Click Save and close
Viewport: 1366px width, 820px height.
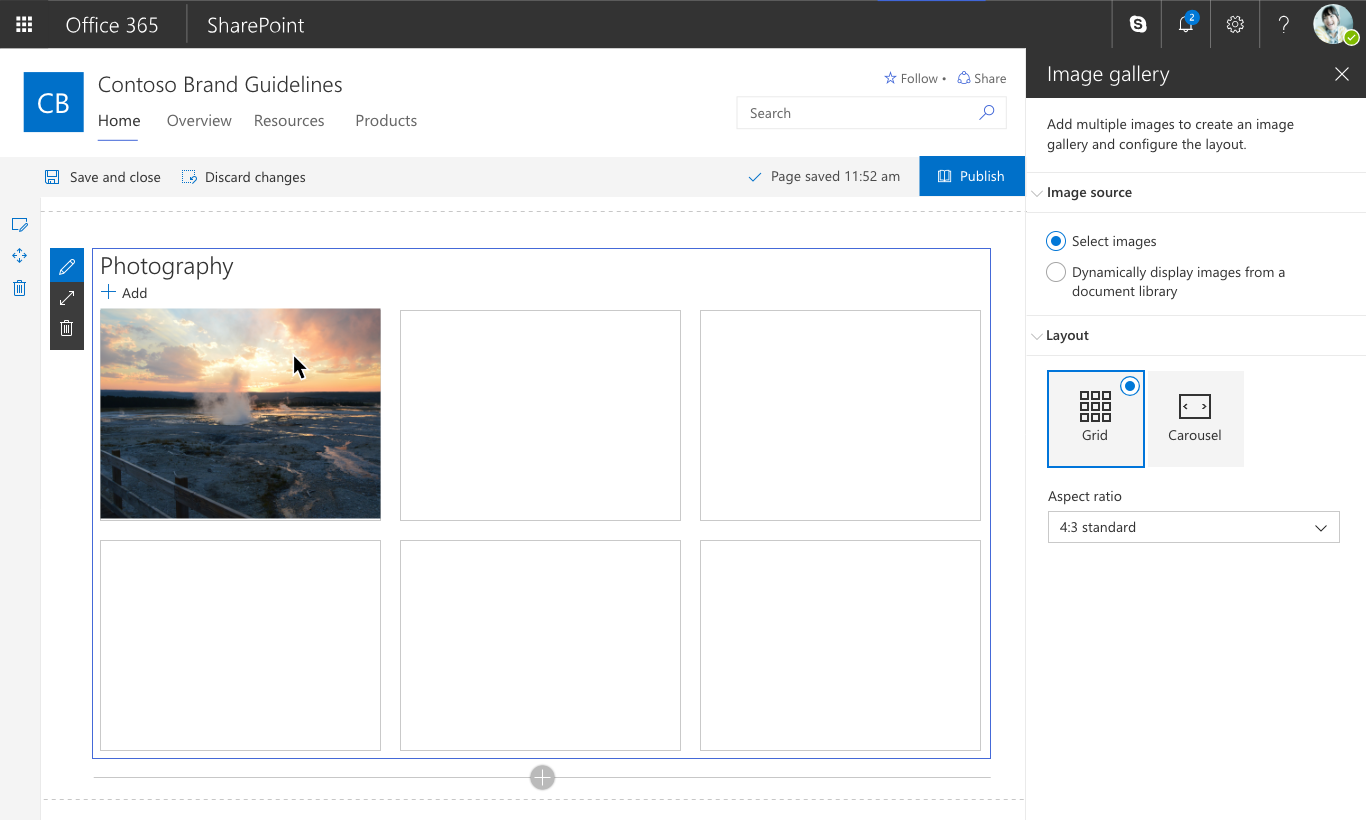tap(102, 177)
